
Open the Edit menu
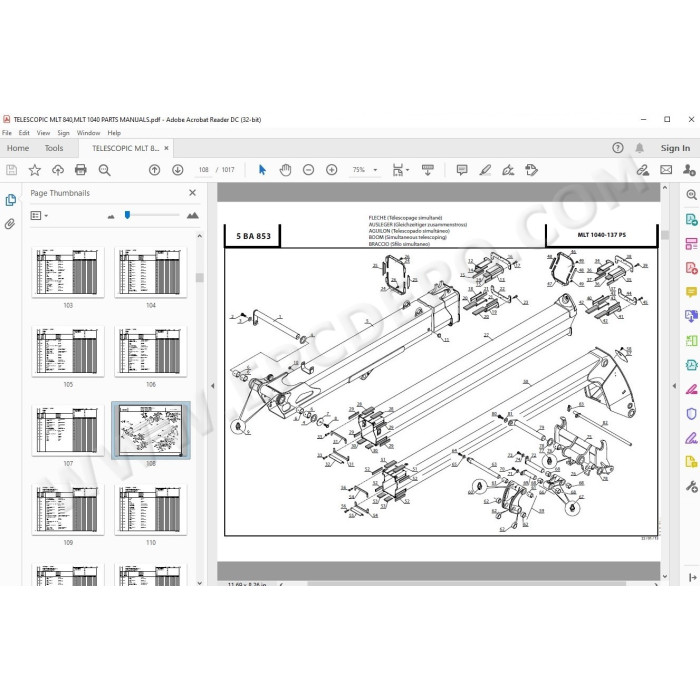coord(24,133)
